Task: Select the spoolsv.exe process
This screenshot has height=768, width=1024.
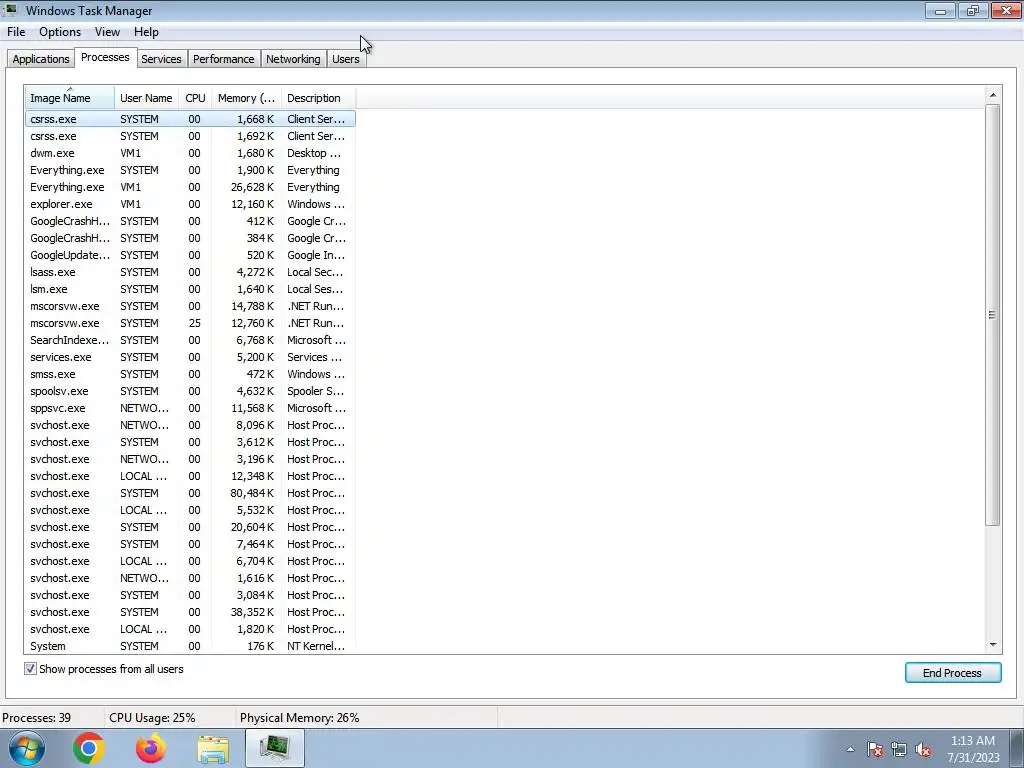Action: tap(190, 391)
